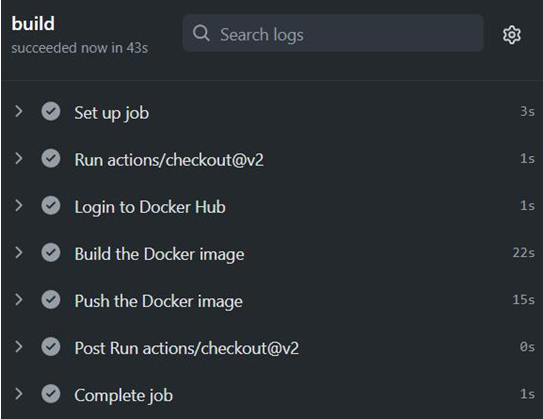Screen dimensions: 543x419
Task: Click the checkmark icon for Push the Docker image
Action: (51, 300)
